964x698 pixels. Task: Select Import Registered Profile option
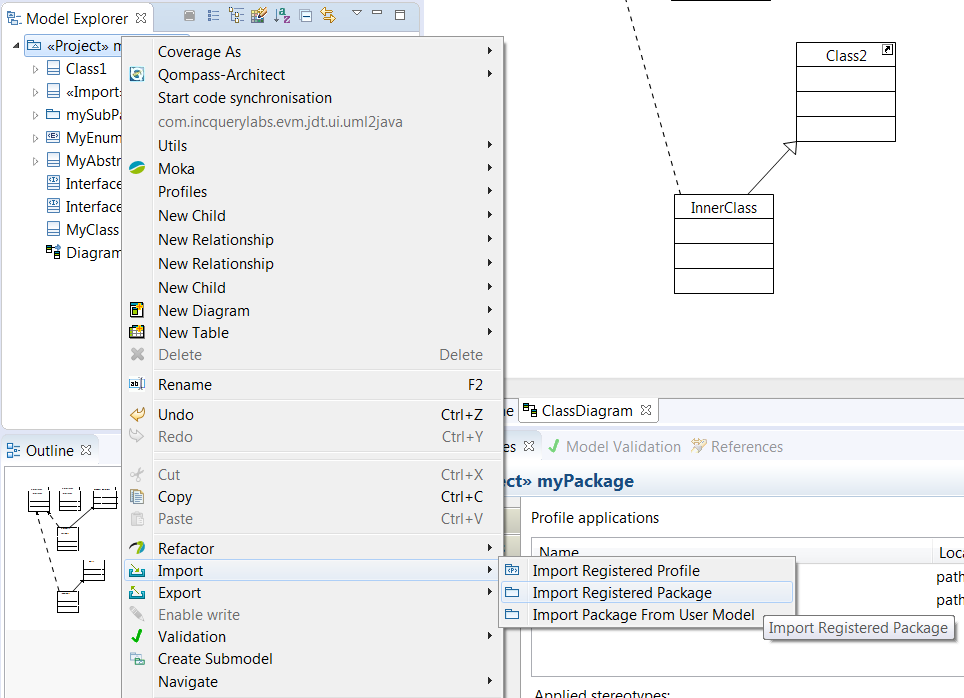[x=615, y=571]
